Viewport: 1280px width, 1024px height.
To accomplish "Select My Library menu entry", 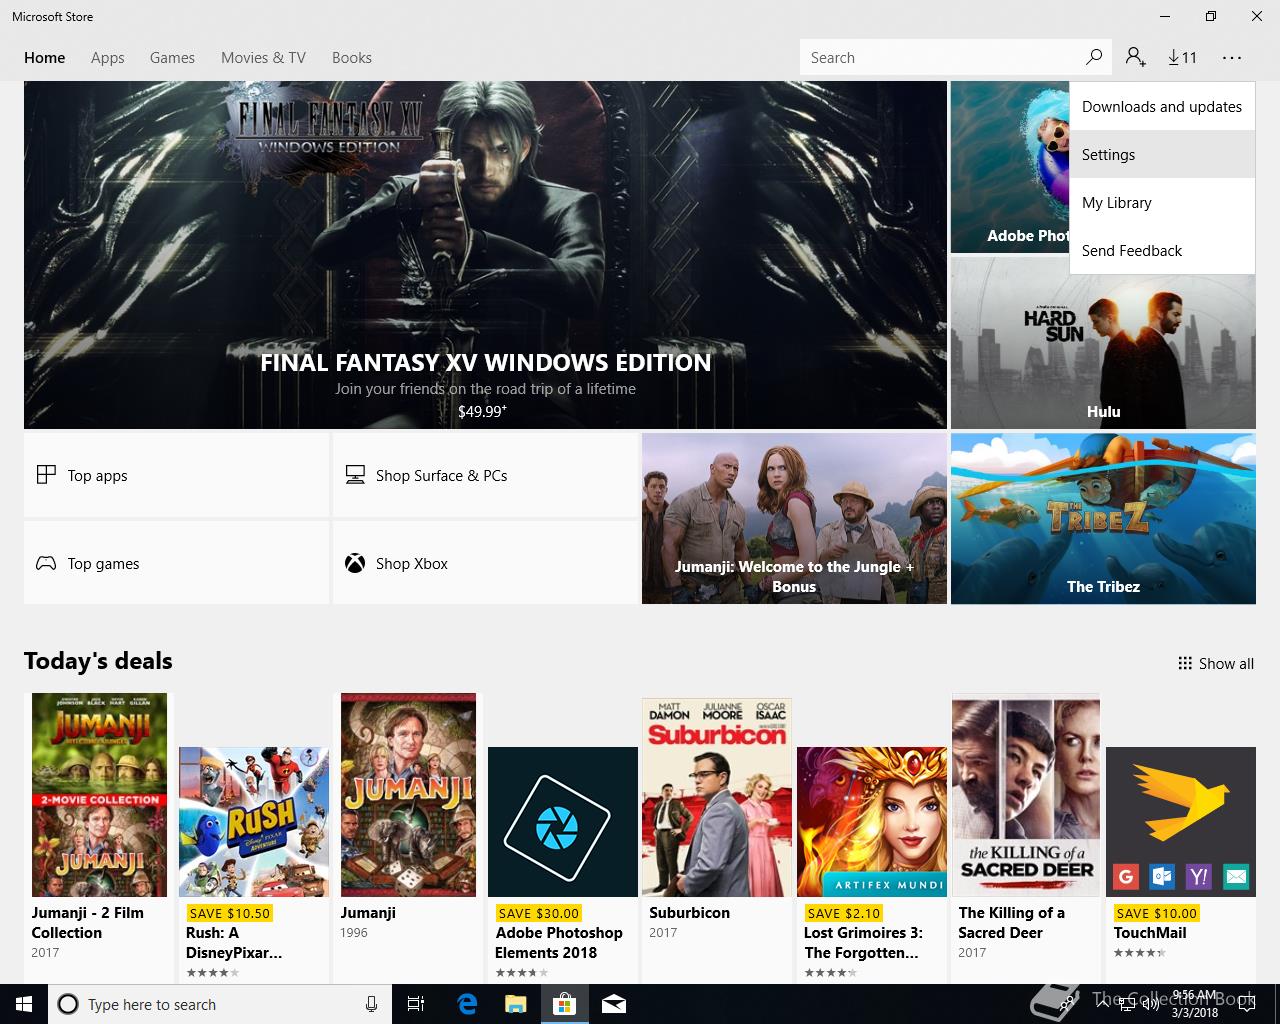I will point(1162,202).
